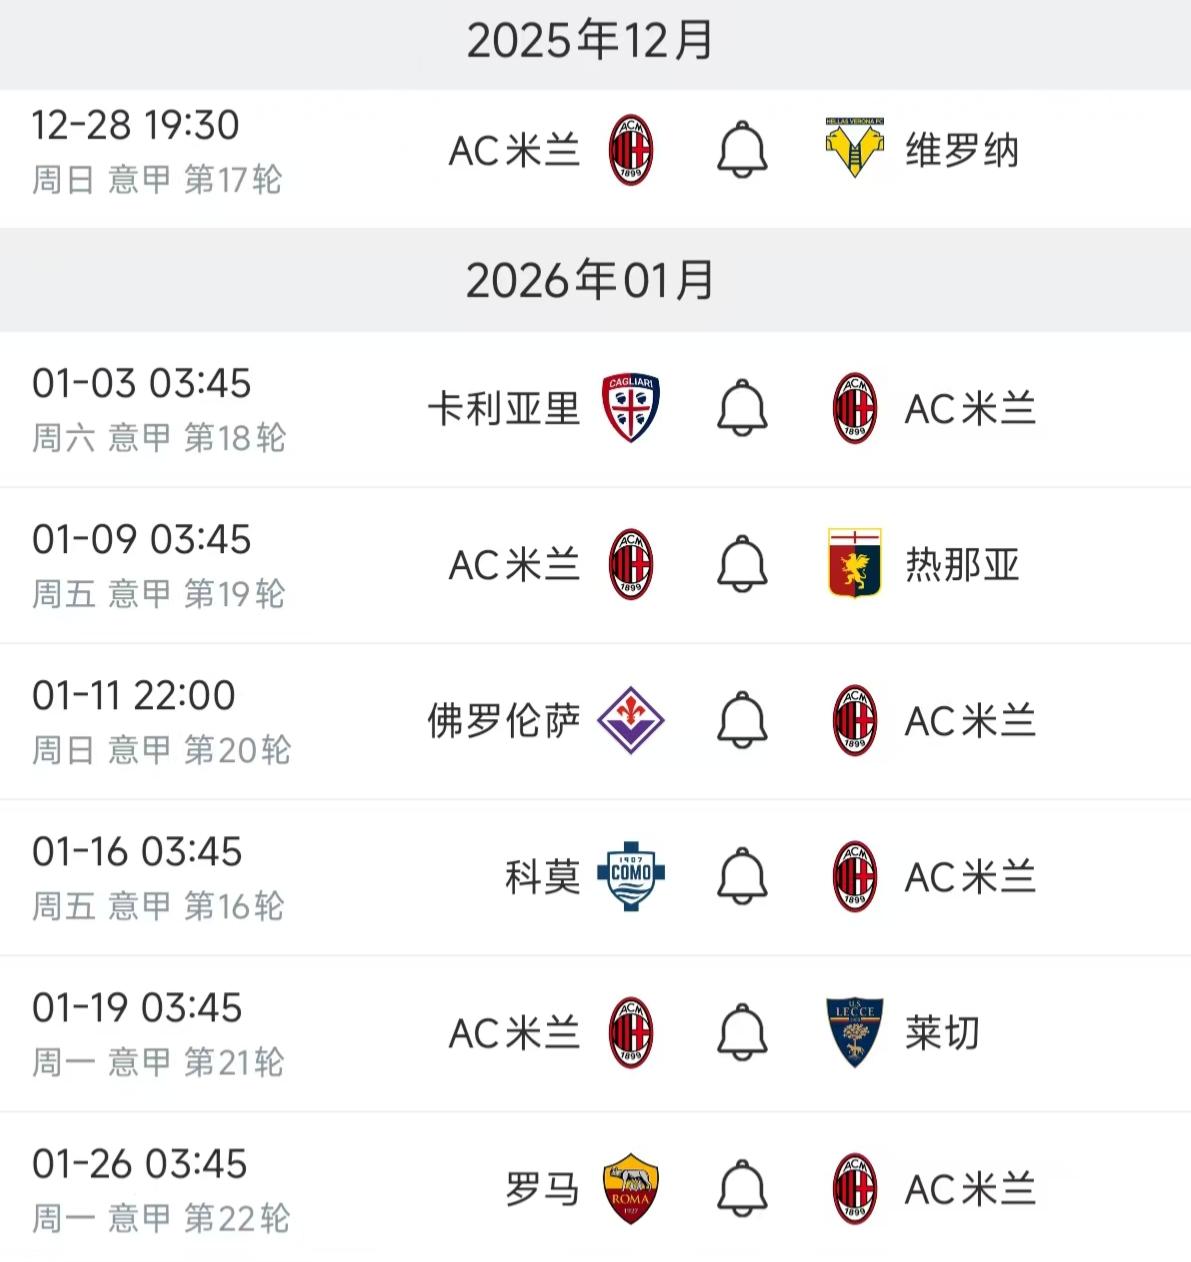Select the Genoa club crest

coord(855,564)
